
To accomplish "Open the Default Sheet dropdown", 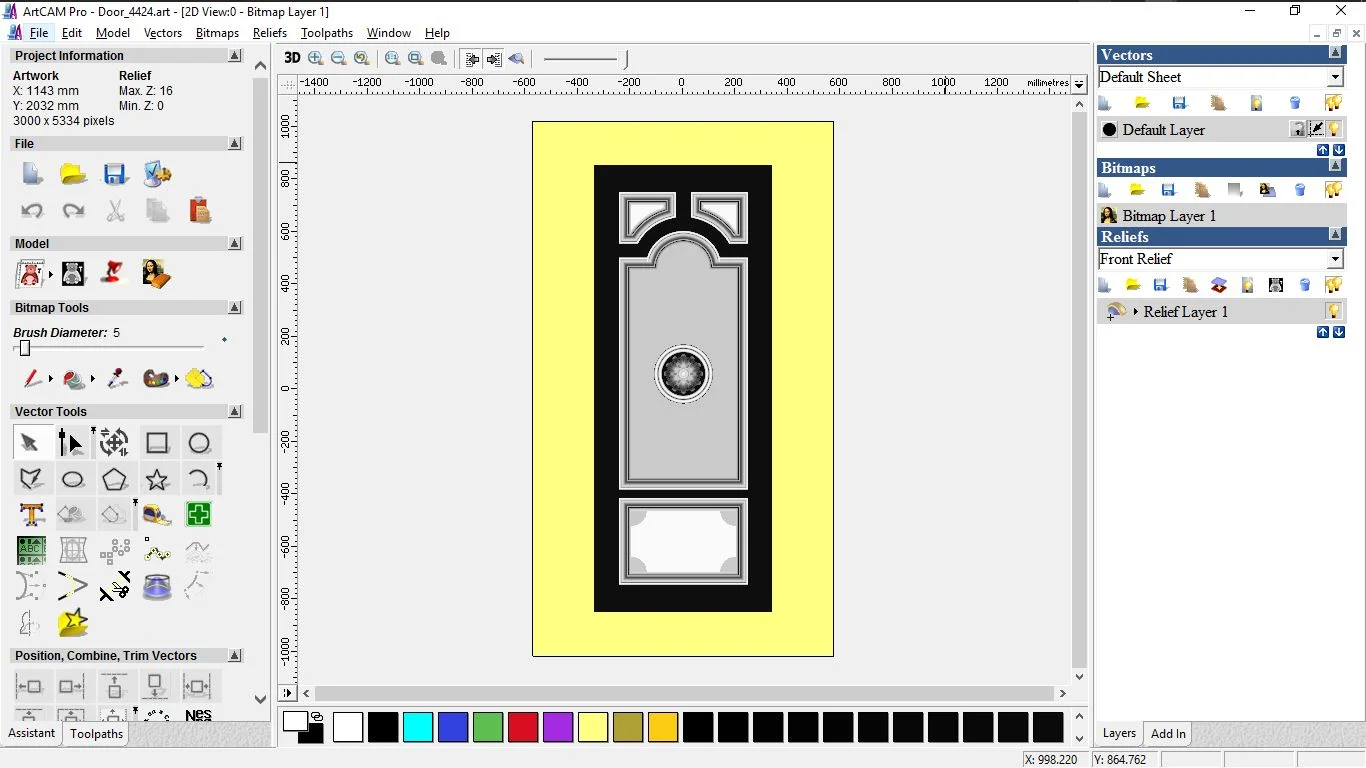I will (x=1335, y=78).
